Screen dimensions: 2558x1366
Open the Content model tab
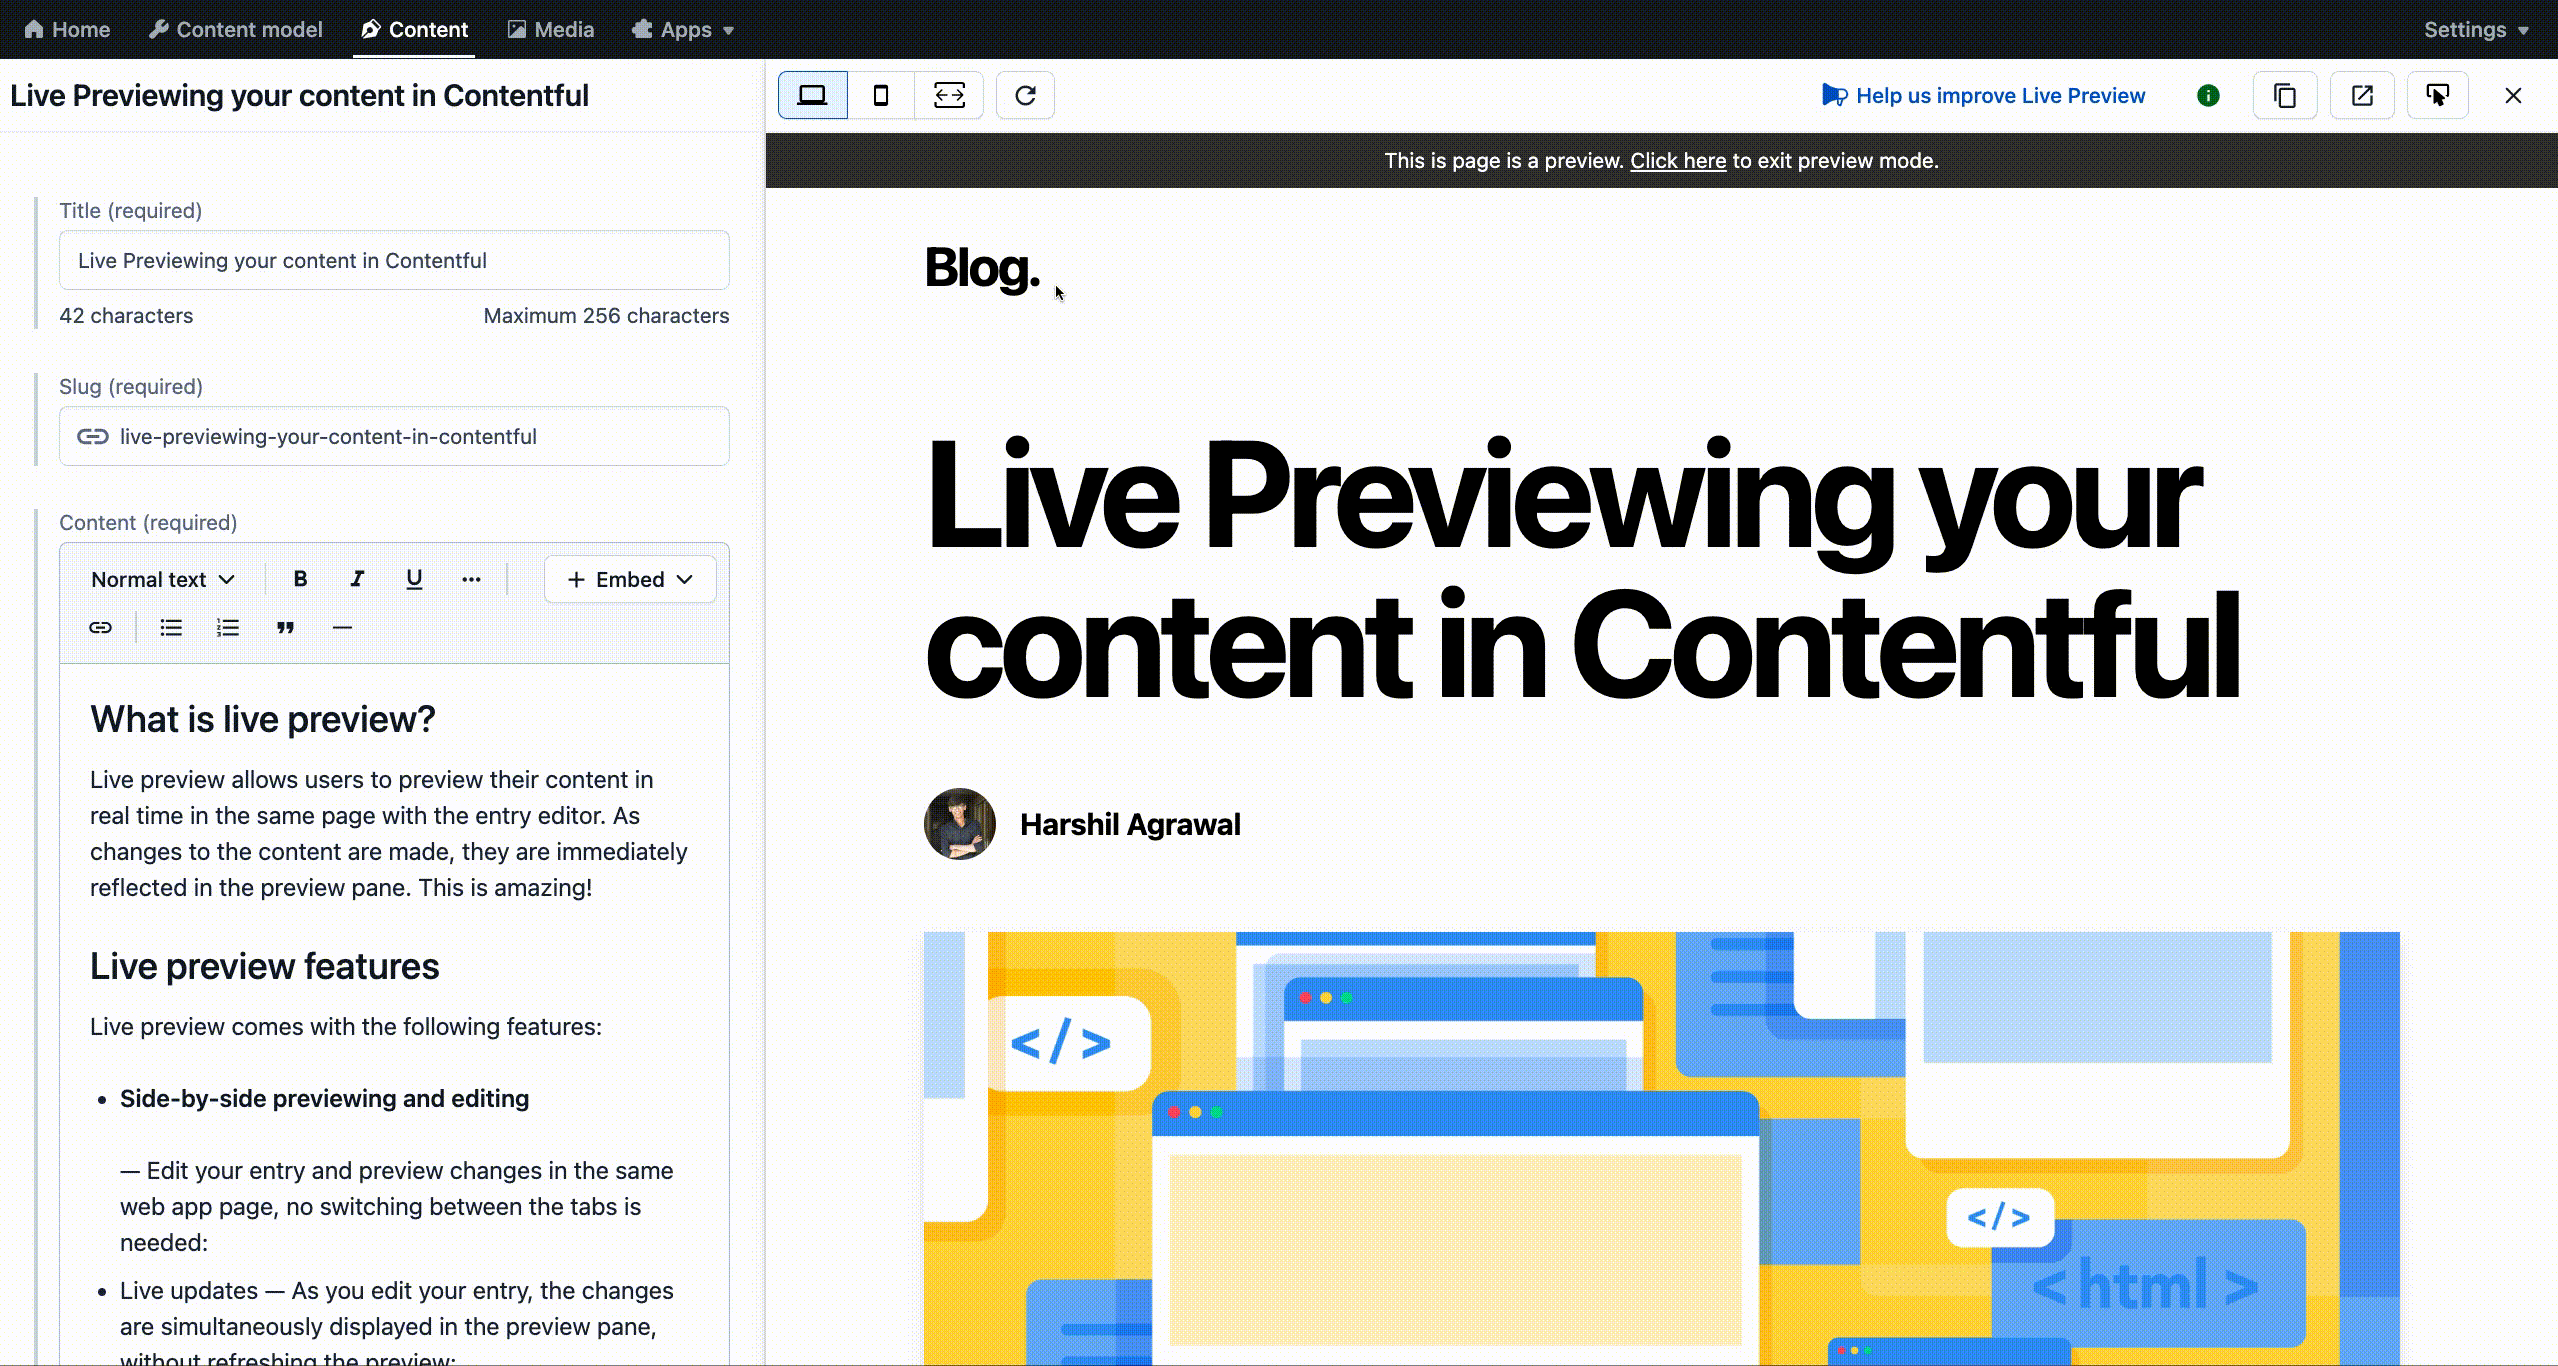(237, 29)
